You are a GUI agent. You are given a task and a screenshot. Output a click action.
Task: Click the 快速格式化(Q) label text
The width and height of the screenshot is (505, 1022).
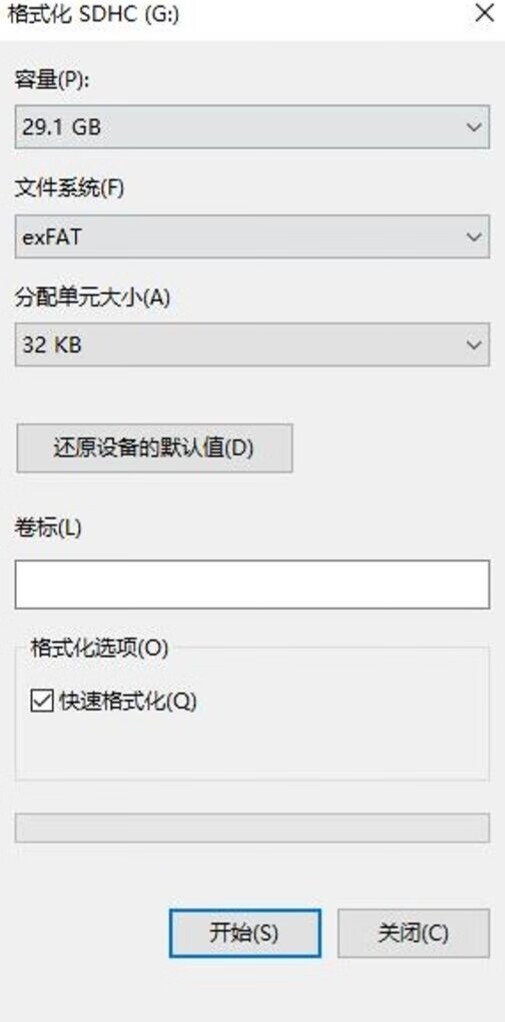[128, 701]
